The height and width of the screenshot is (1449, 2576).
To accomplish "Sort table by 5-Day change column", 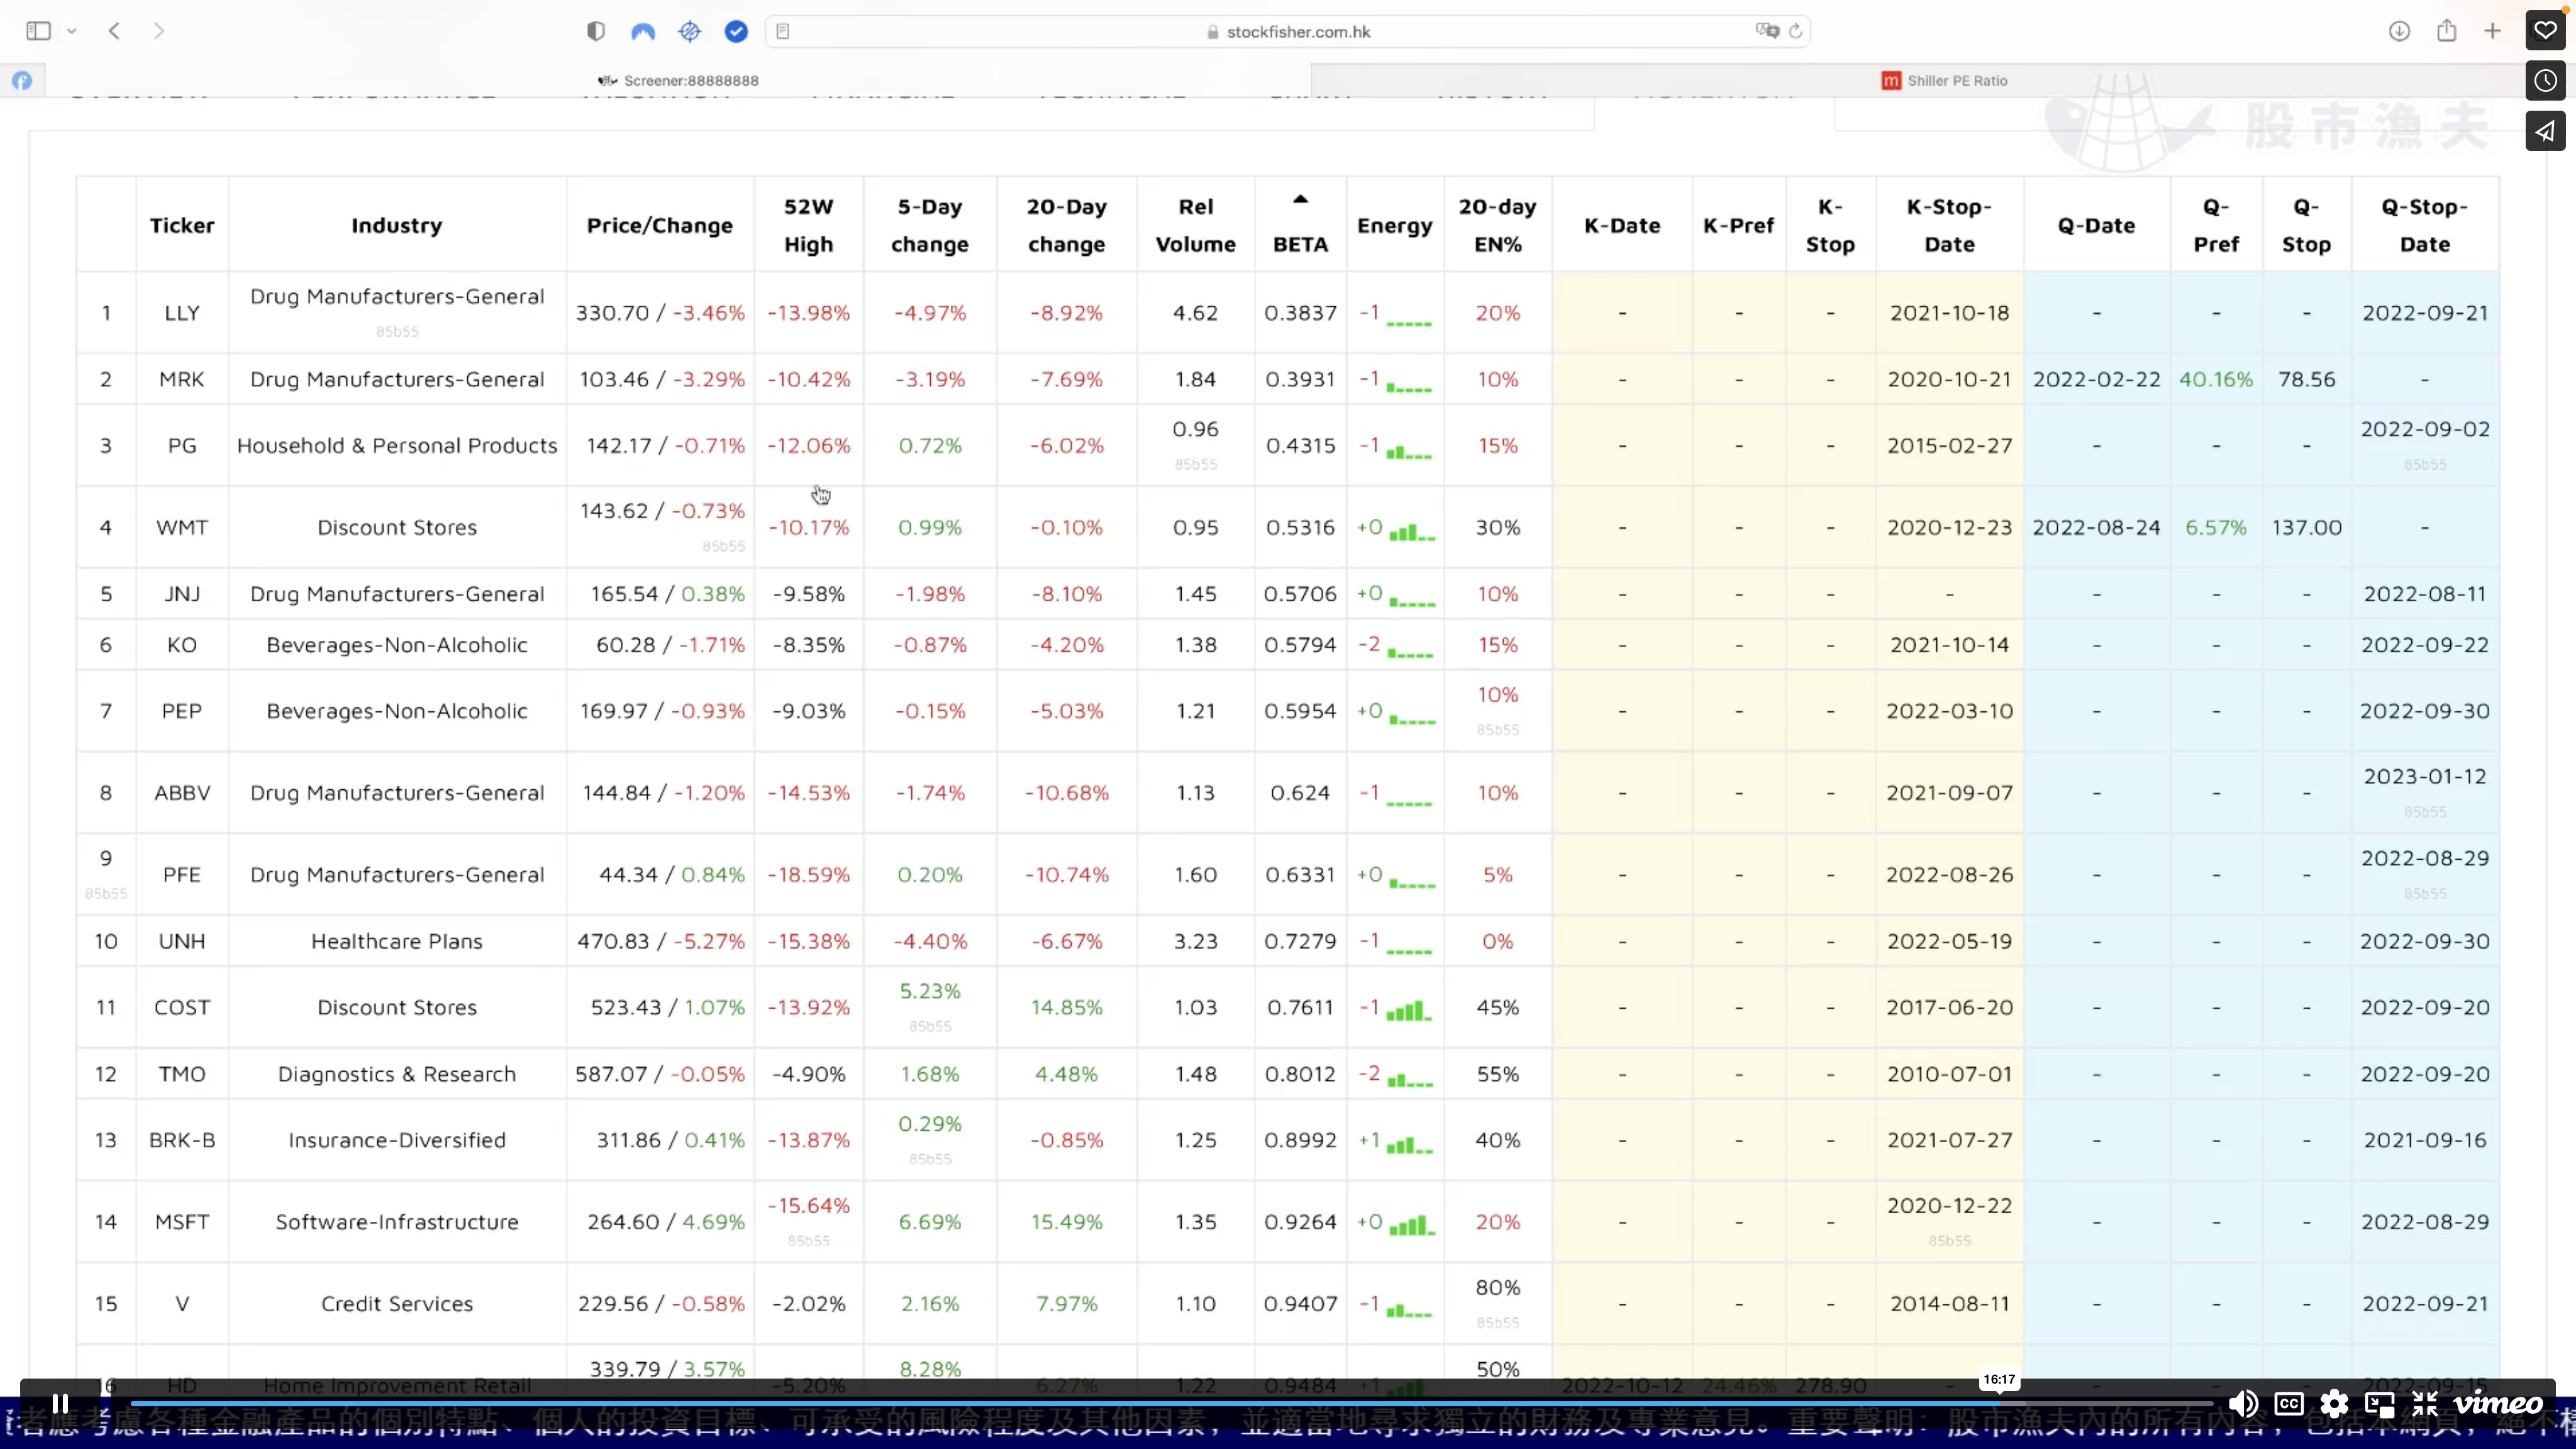I will point(930,225).
